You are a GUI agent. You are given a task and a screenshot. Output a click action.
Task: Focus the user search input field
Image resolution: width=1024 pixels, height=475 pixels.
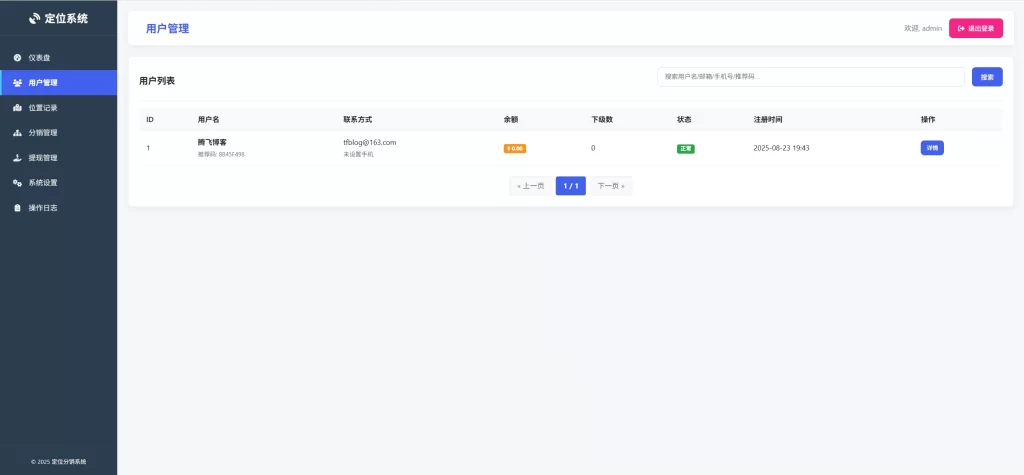811,77
